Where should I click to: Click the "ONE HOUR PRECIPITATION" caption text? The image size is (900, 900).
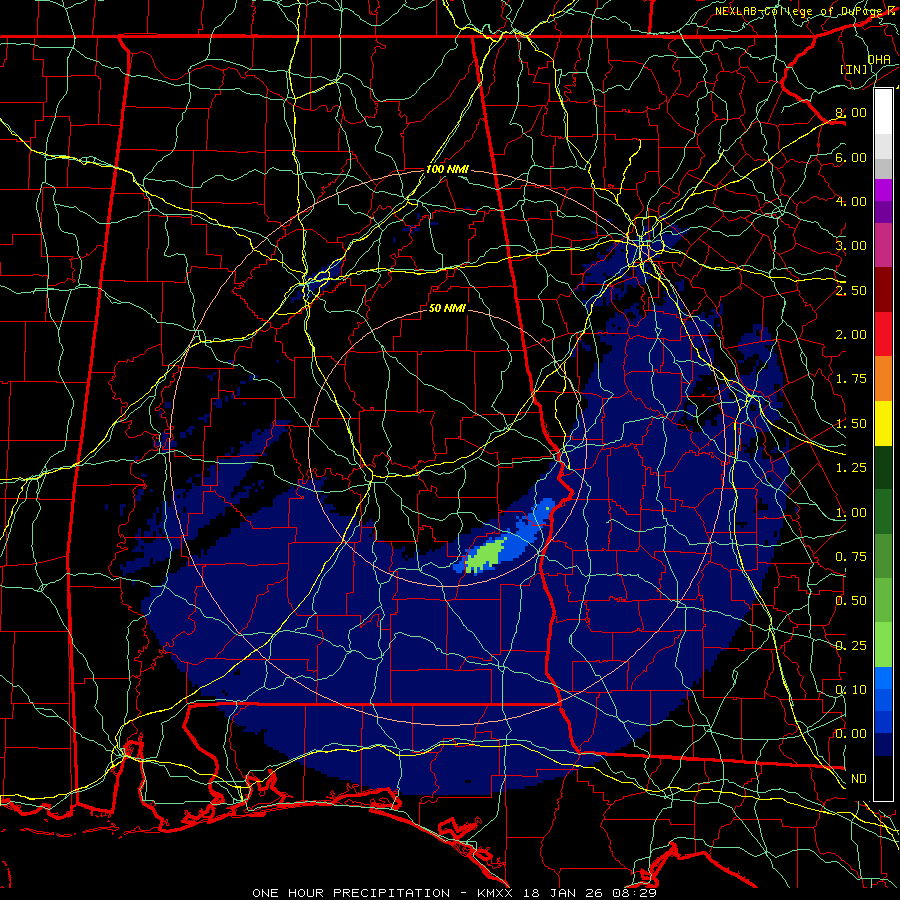[x=351, y=893]
